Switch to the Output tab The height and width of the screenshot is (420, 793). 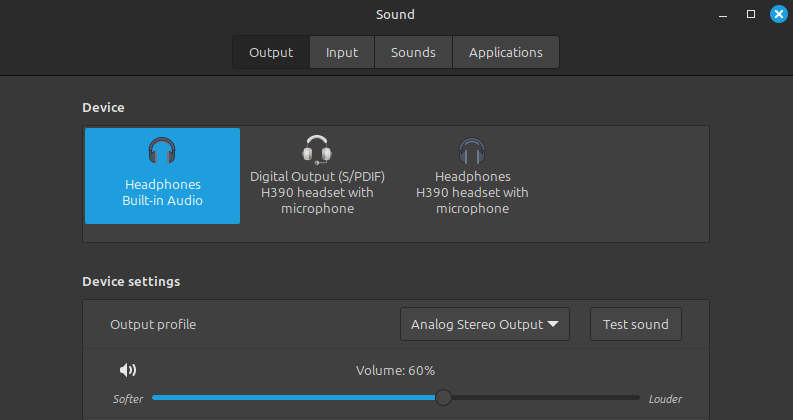271,52
